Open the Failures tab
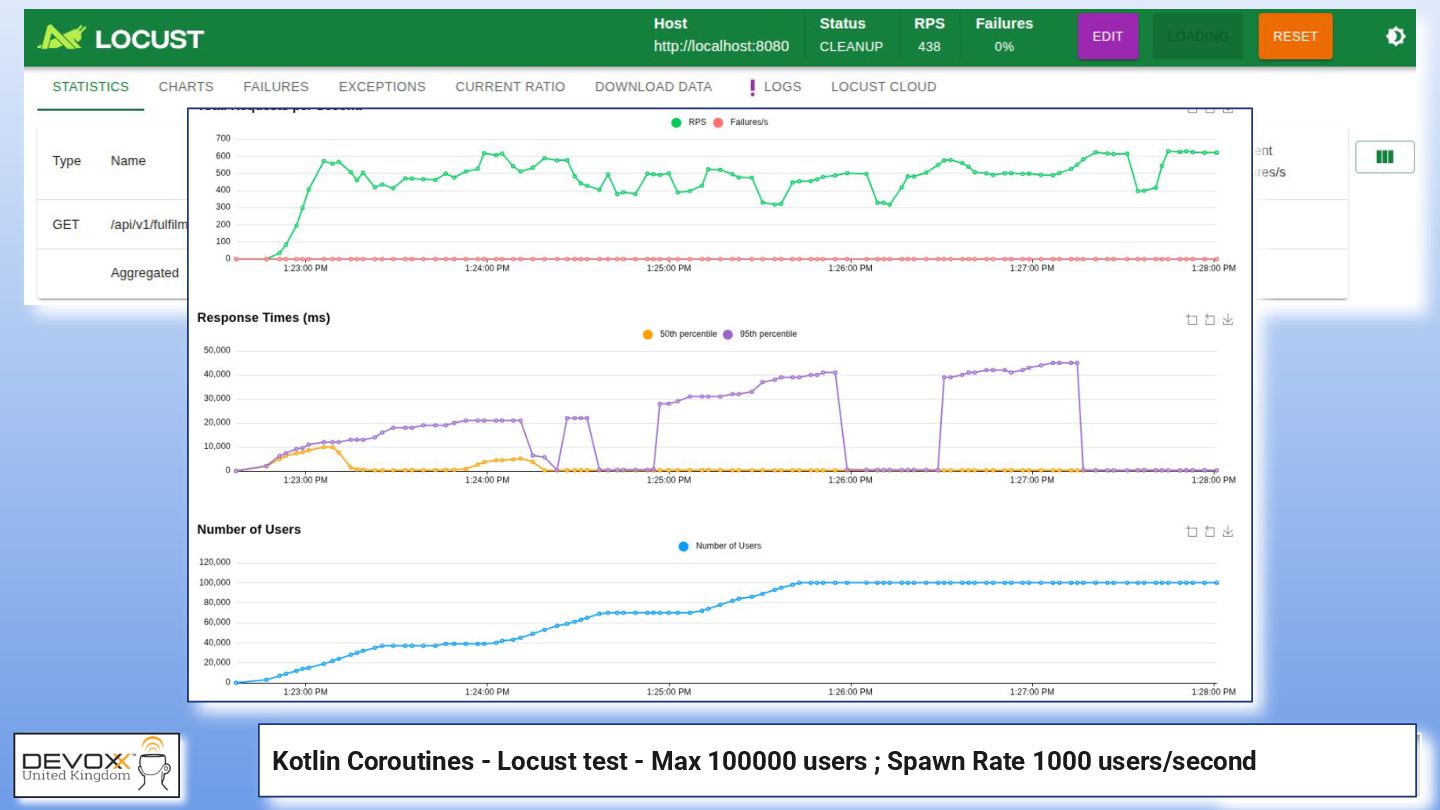 click(x=276, y=87)
